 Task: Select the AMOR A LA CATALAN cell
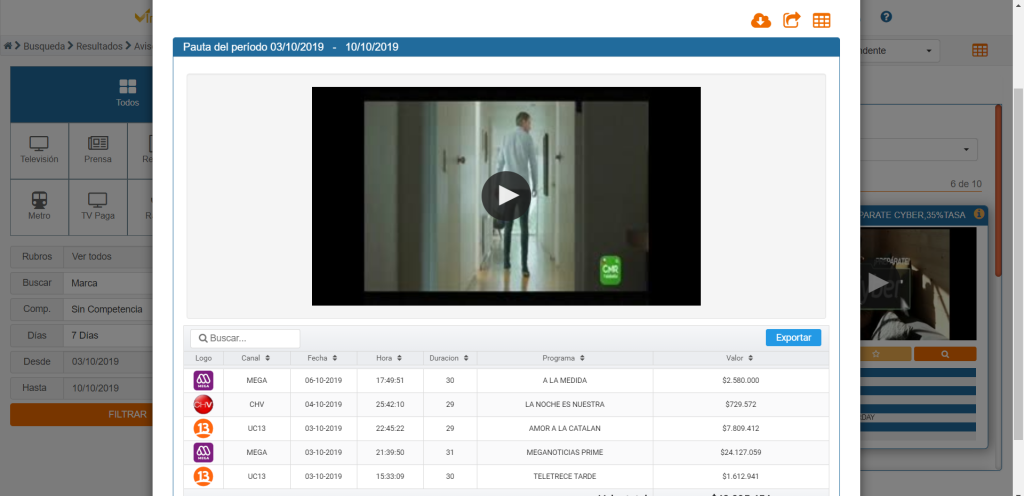pos(564,429)
